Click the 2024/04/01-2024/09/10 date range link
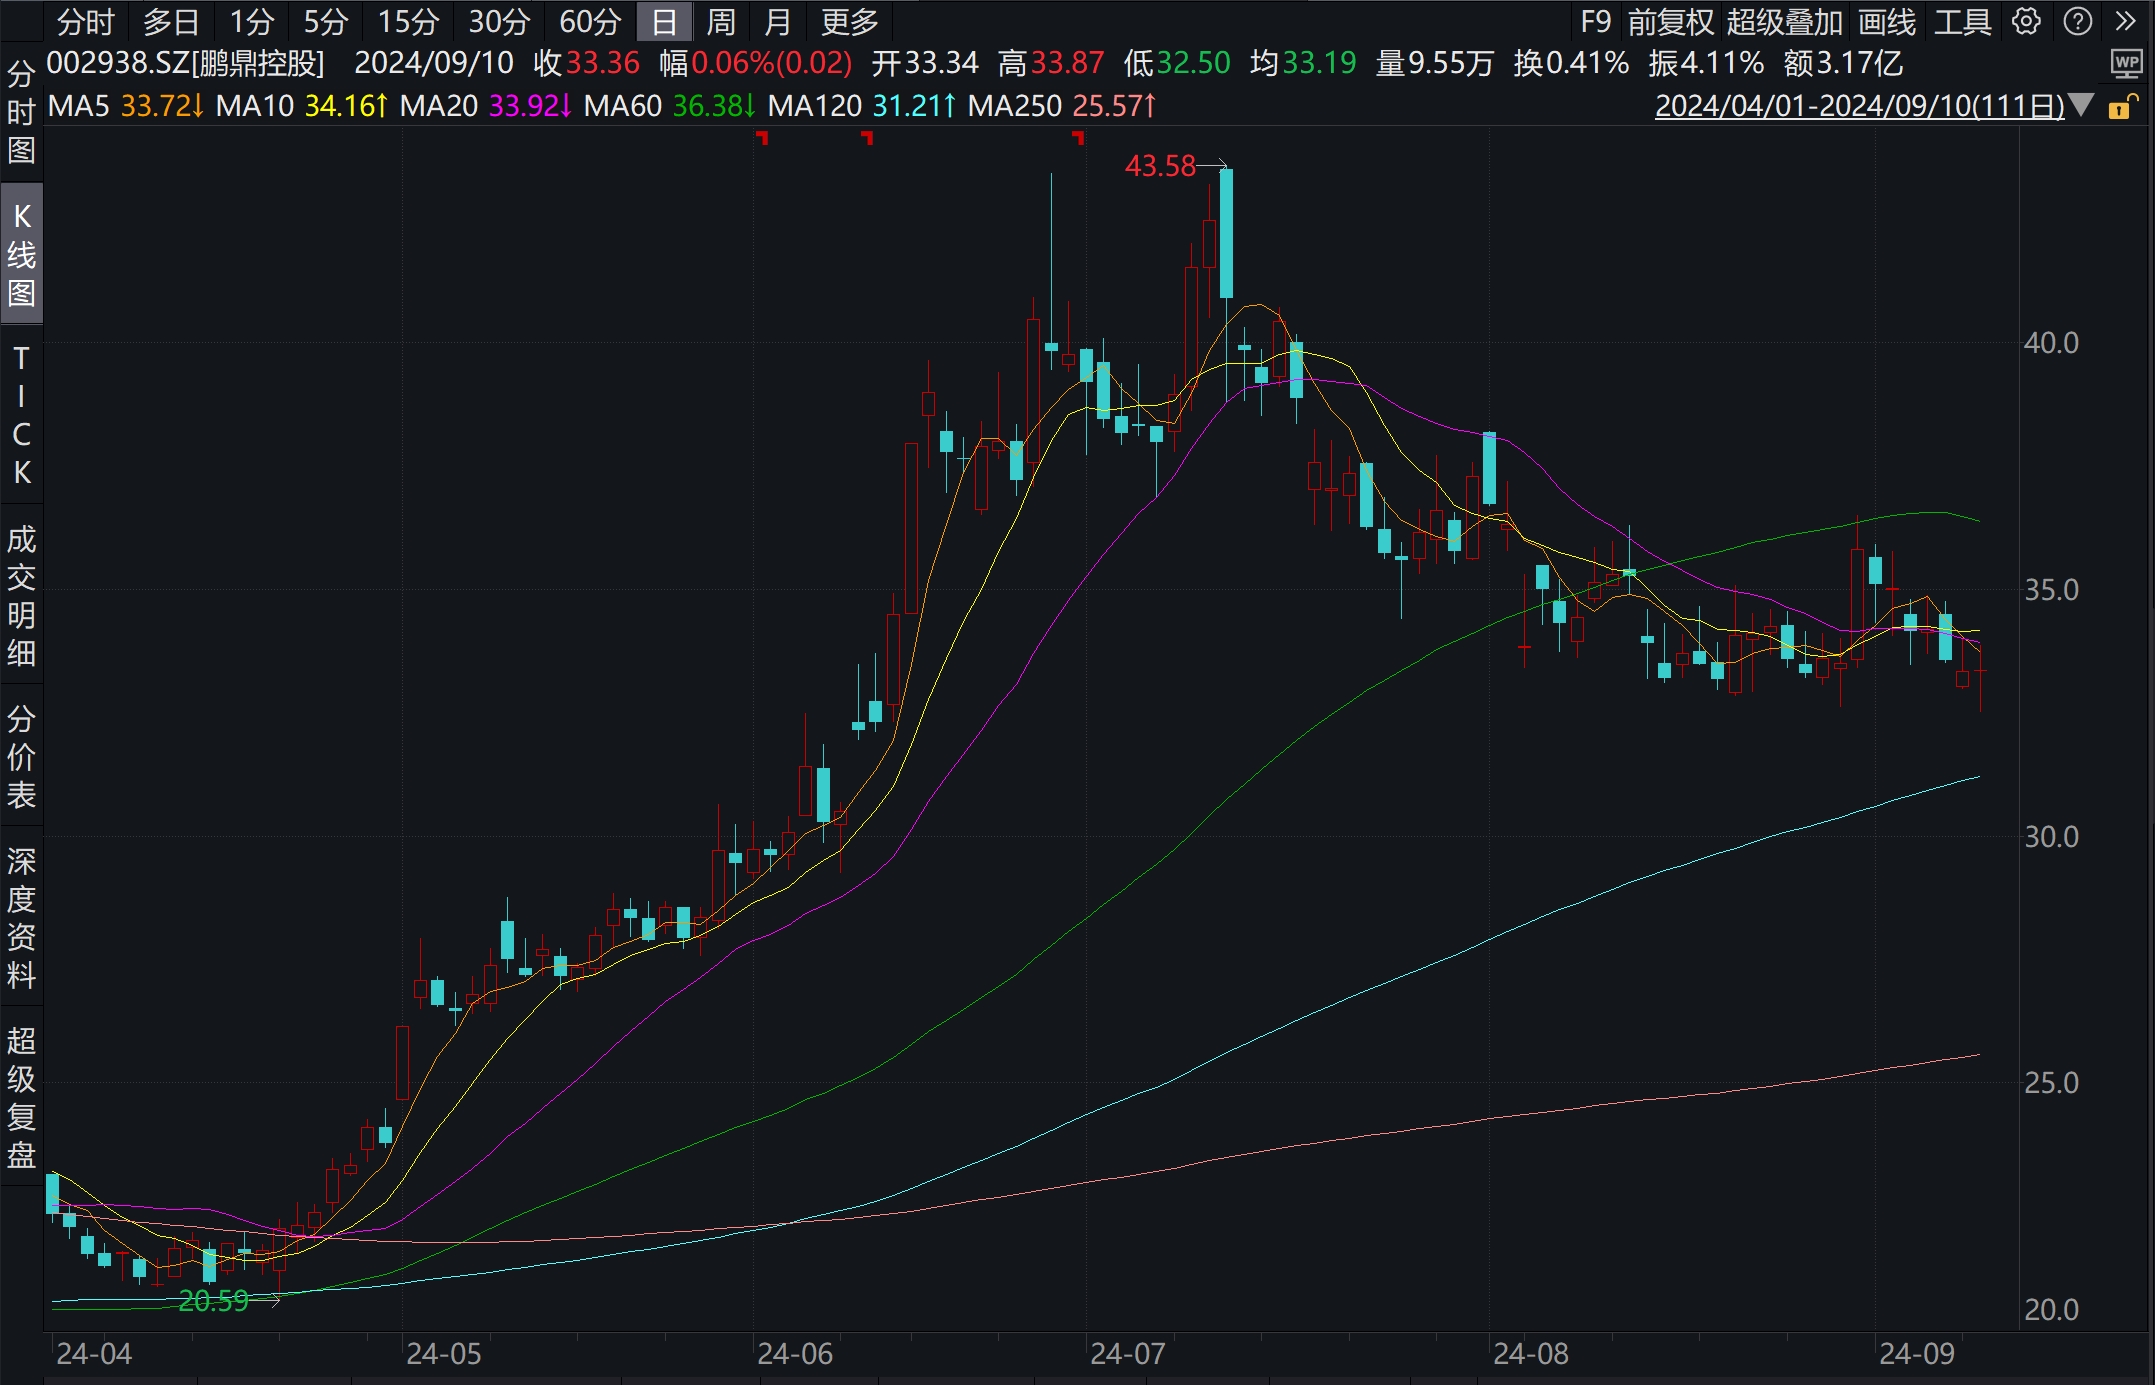Image resolution: width=2155 pixels, height=1385 pixels. 1859,106
